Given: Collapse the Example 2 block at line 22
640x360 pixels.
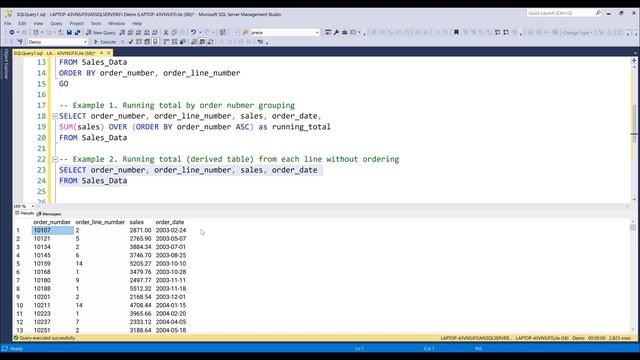Looking at the screenshot, I should point(55,159).
